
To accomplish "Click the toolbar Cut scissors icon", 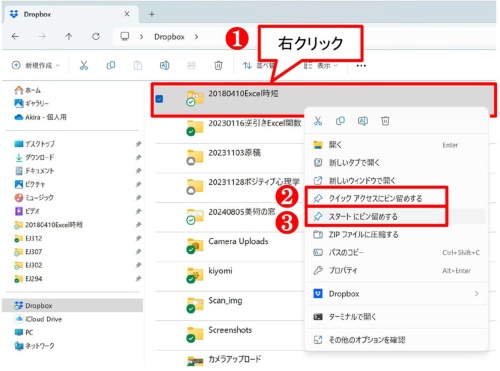I will click(x=84, y=65).
